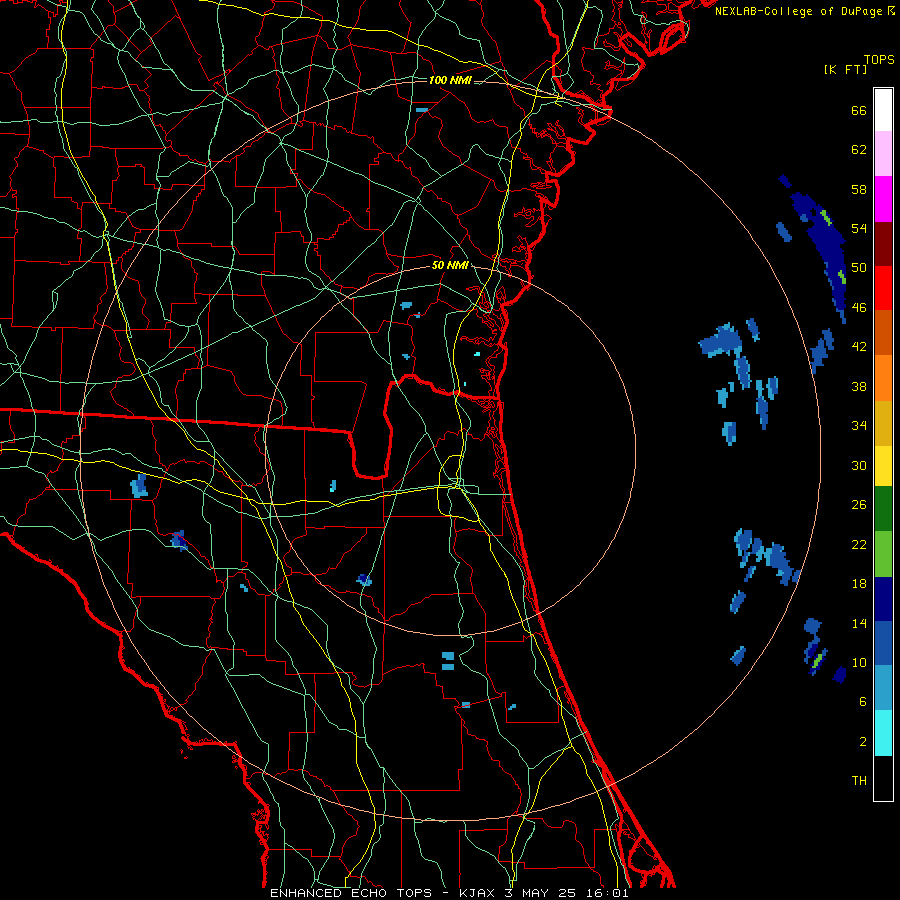Select the maroon legend swatch
The image size is (900, 900).
coord(883,243)
